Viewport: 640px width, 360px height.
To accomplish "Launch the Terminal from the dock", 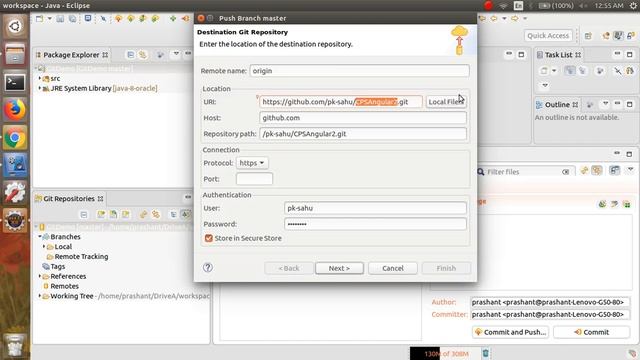I will pos(15,82).
